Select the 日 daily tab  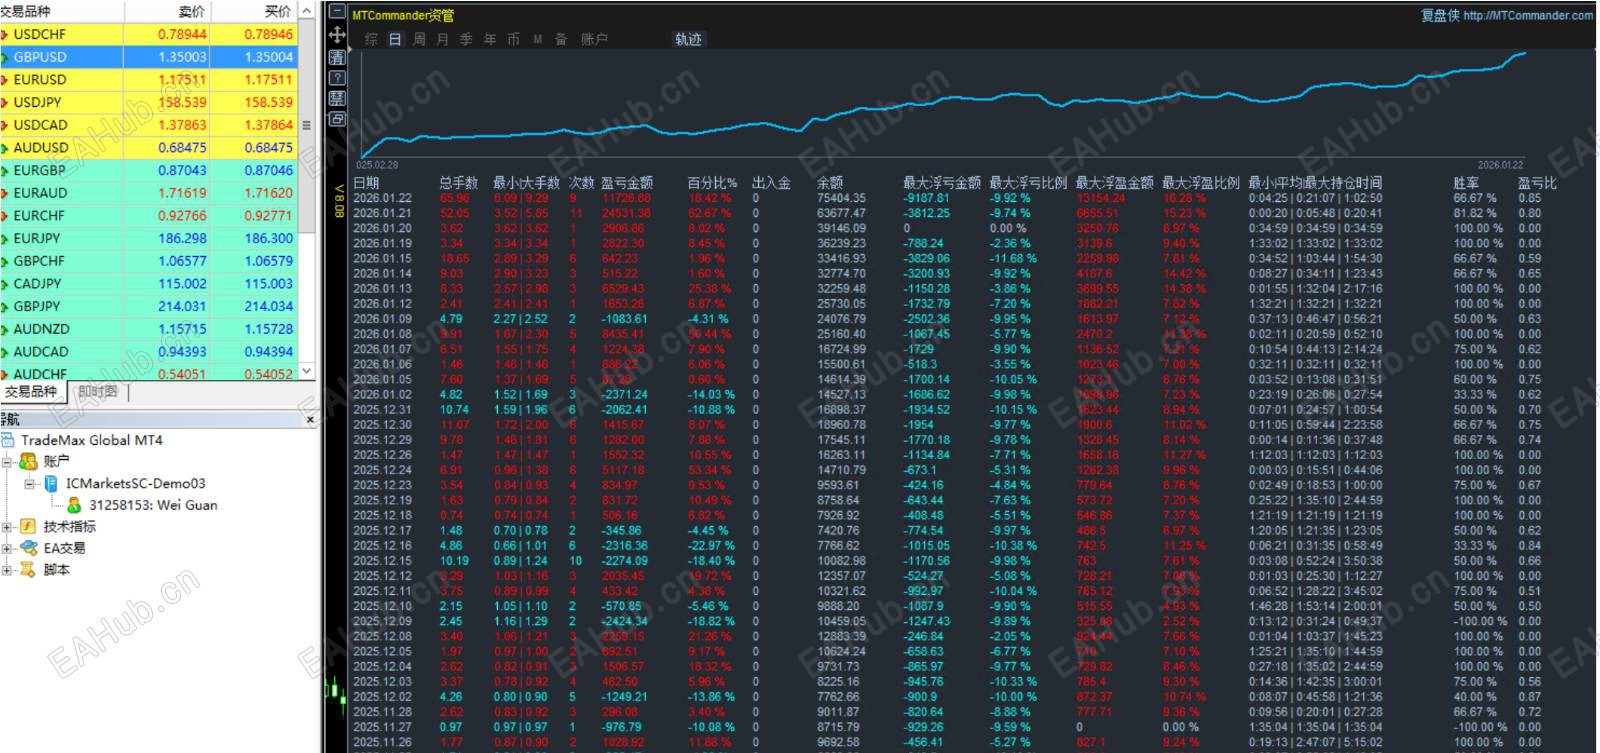coord(395,39)
